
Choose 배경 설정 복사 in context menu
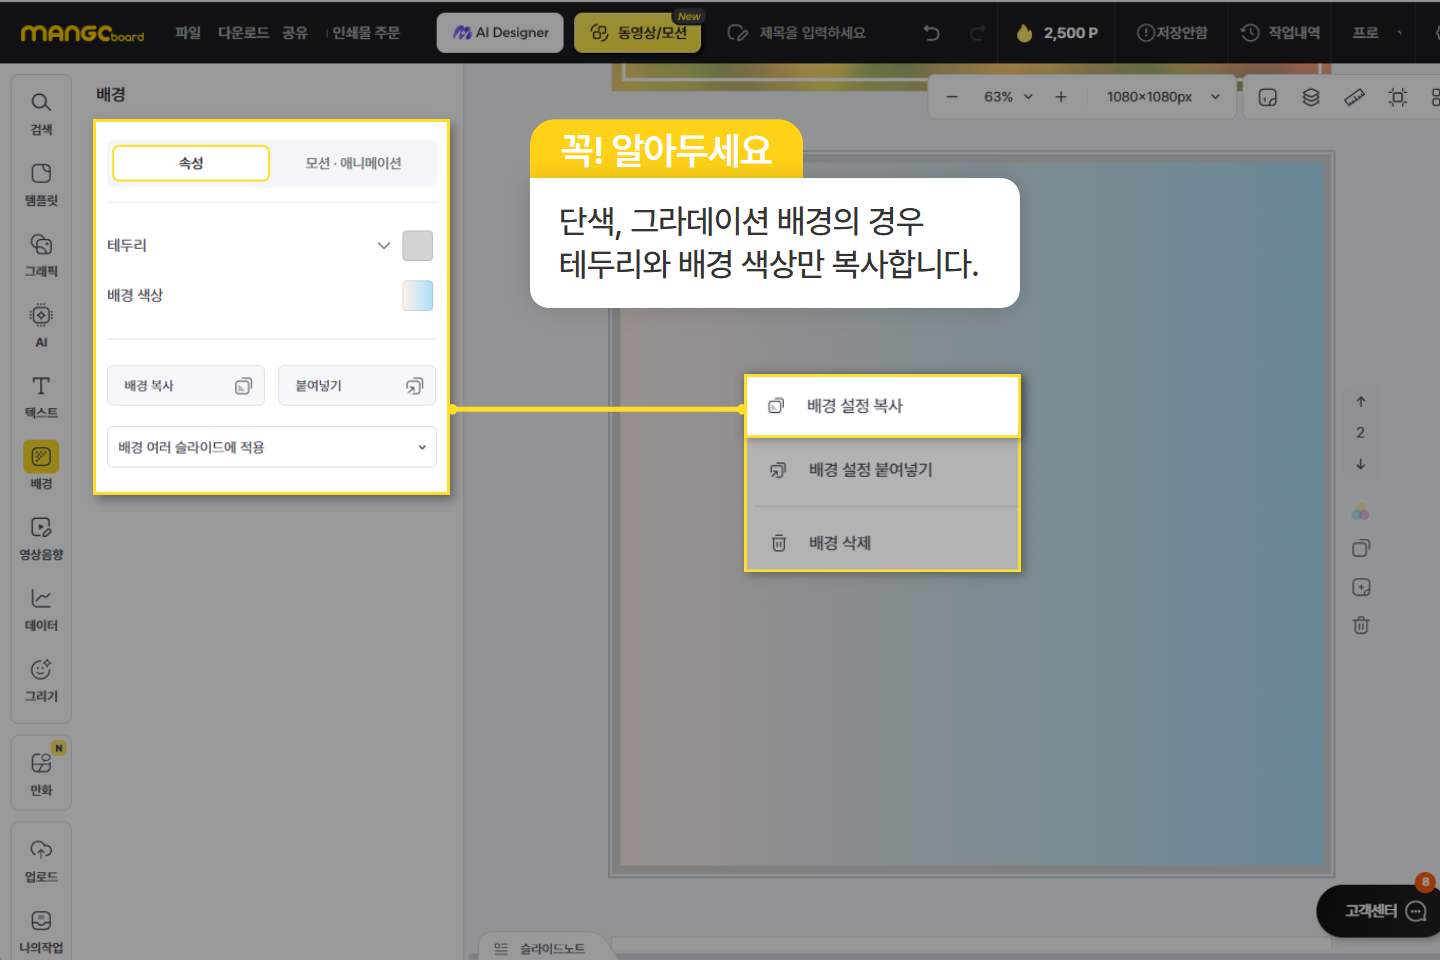click(883, 406)
